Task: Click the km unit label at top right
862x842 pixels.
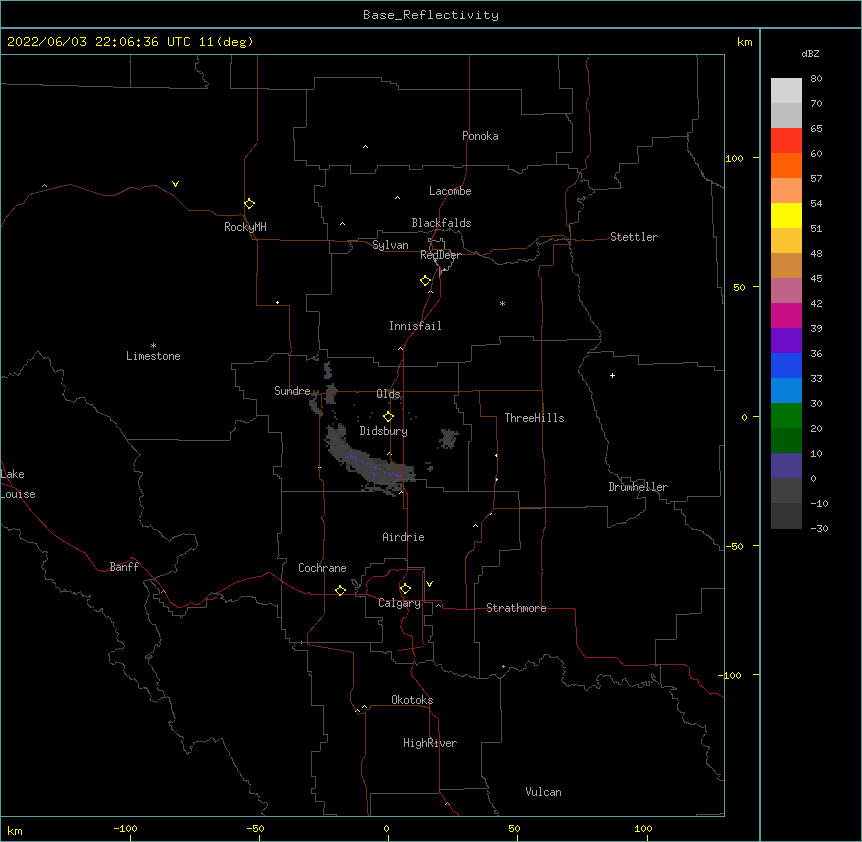Action: pyautogui.click(x=745, y=42)
